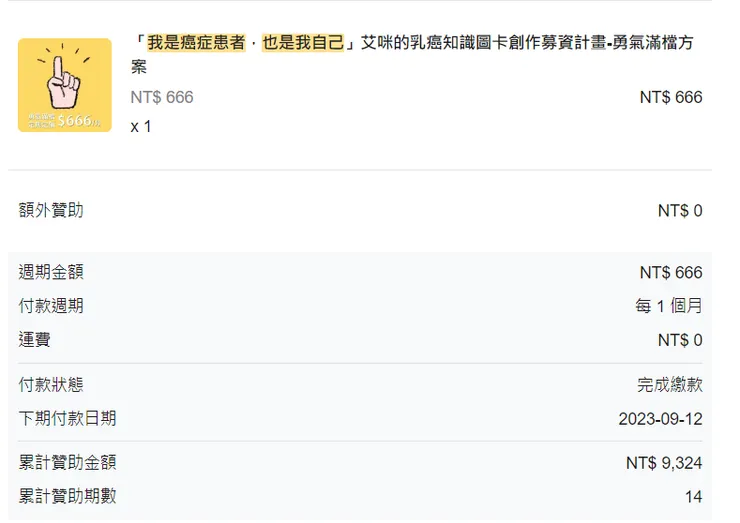Click the NT$ 666 recurring amount value
The height and width of the screenshot is (523, 740).
click(x=671, y=273)
